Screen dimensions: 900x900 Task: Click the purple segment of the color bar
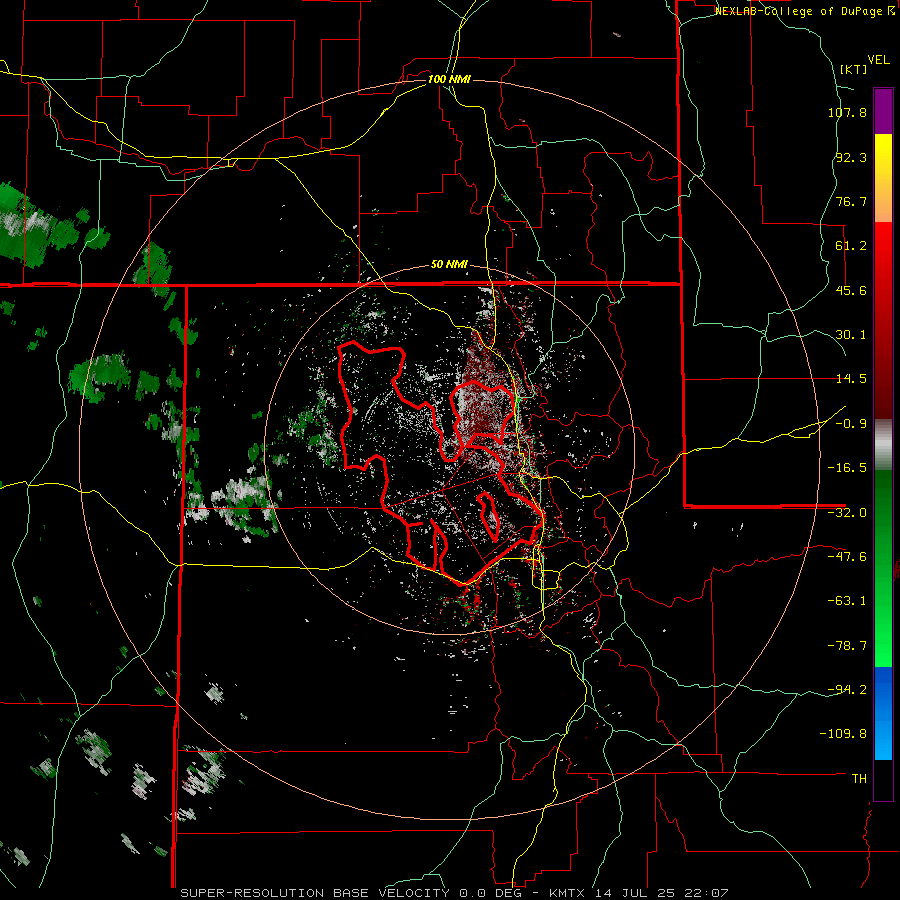pos(883,112)
